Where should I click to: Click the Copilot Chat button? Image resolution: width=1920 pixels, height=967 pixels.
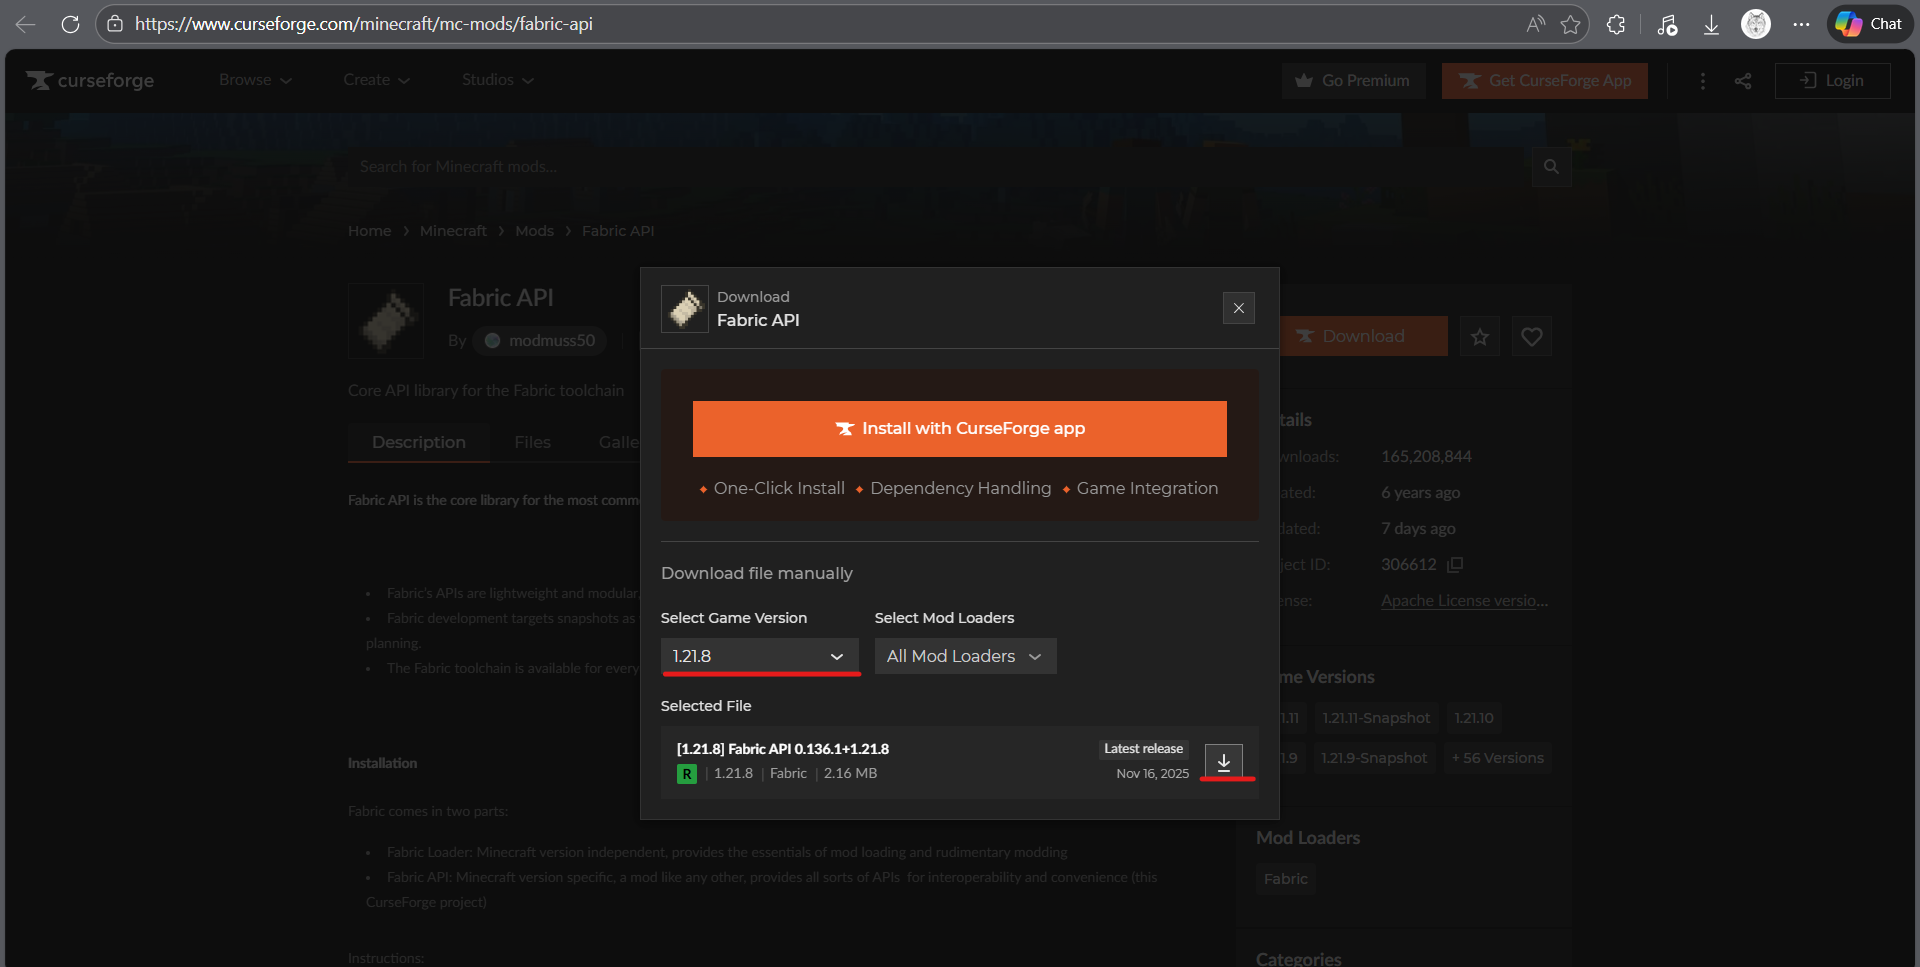pyautogui.click(x=1869, y=24)
